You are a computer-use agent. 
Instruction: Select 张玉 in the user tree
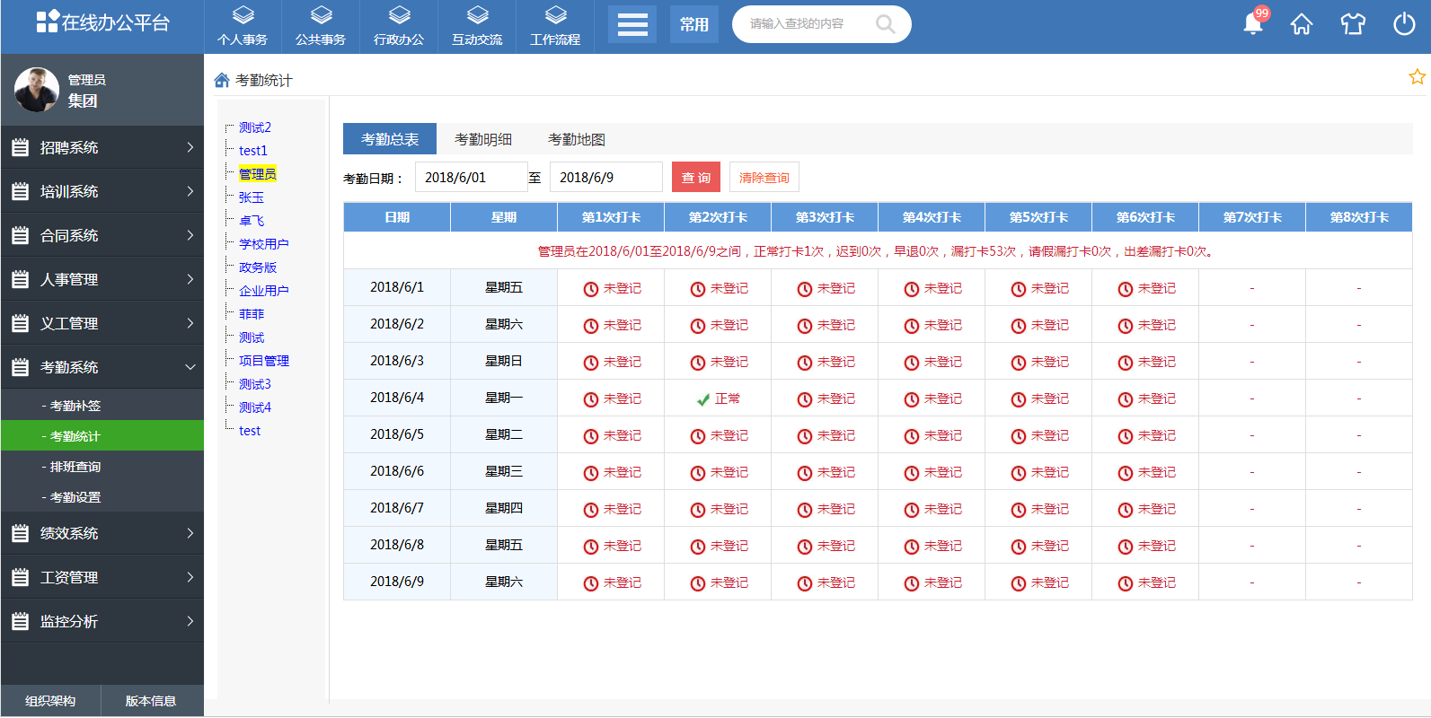249,196
